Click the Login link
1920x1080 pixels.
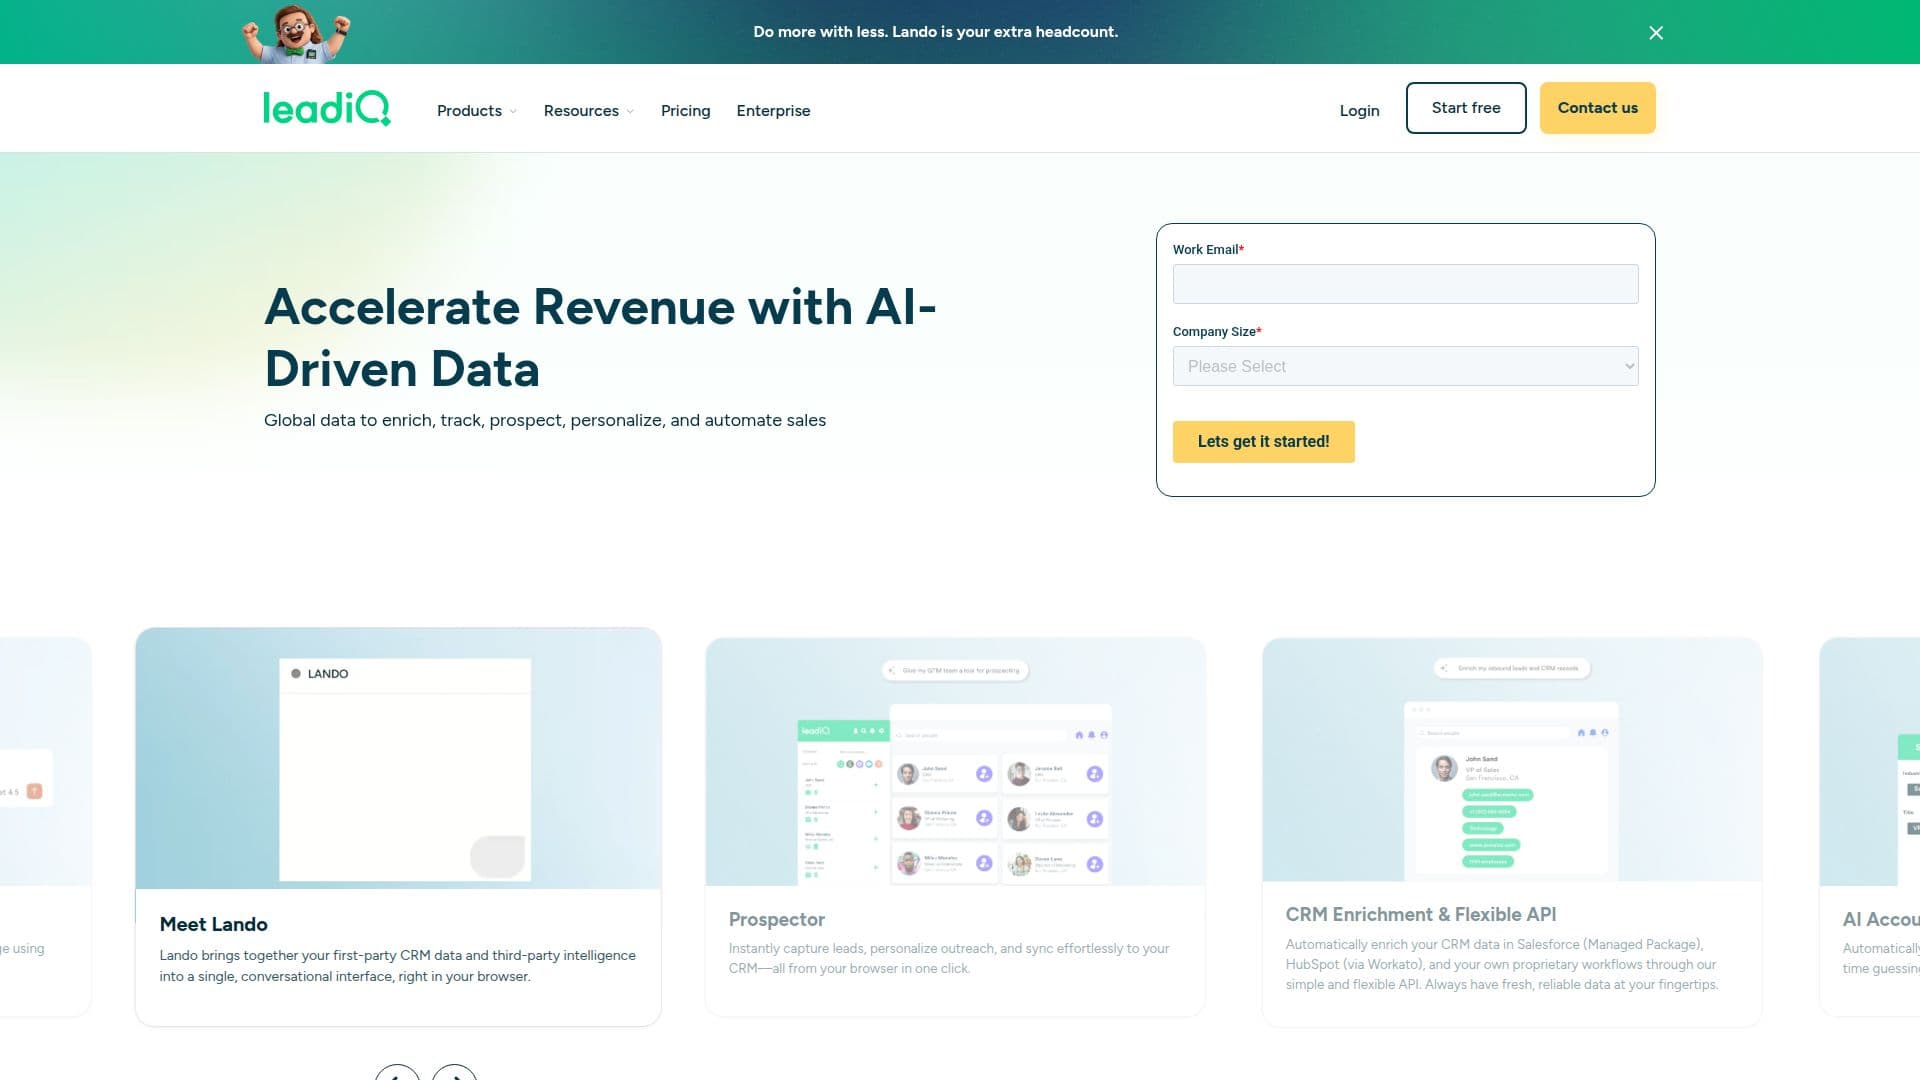(x=1359, y=111)
